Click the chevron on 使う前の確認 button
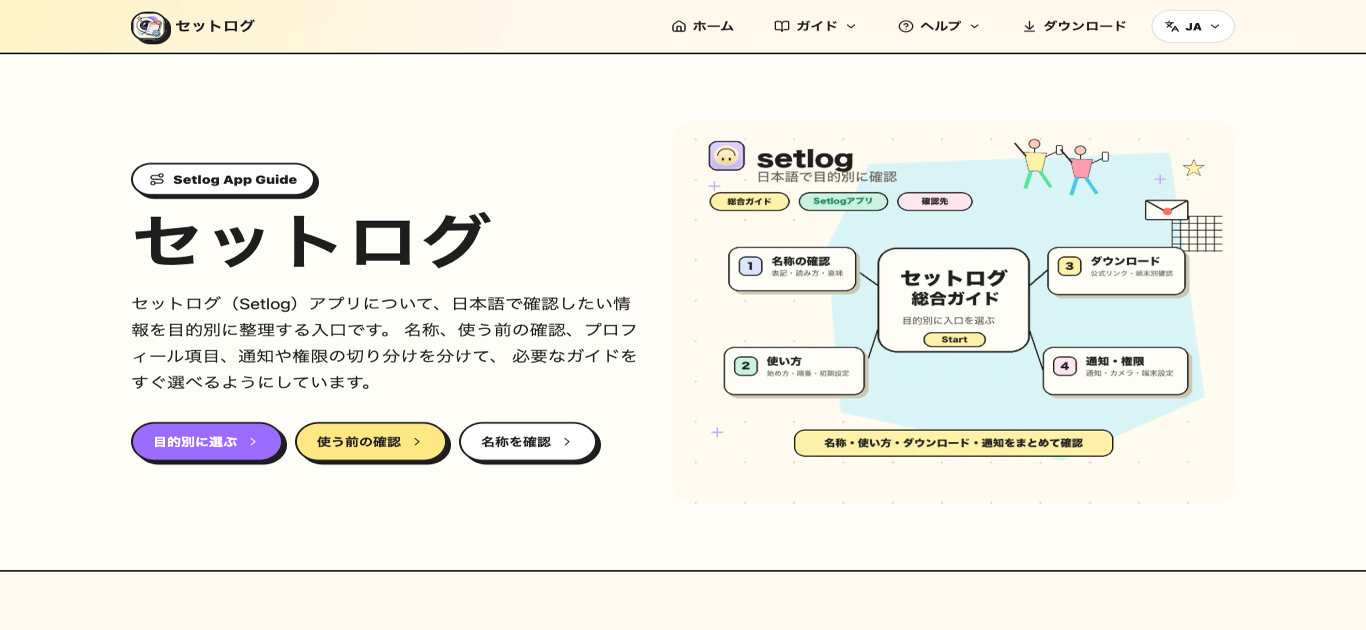The height and width of the screenshot is (630, 1366). [x=417, y=442]
